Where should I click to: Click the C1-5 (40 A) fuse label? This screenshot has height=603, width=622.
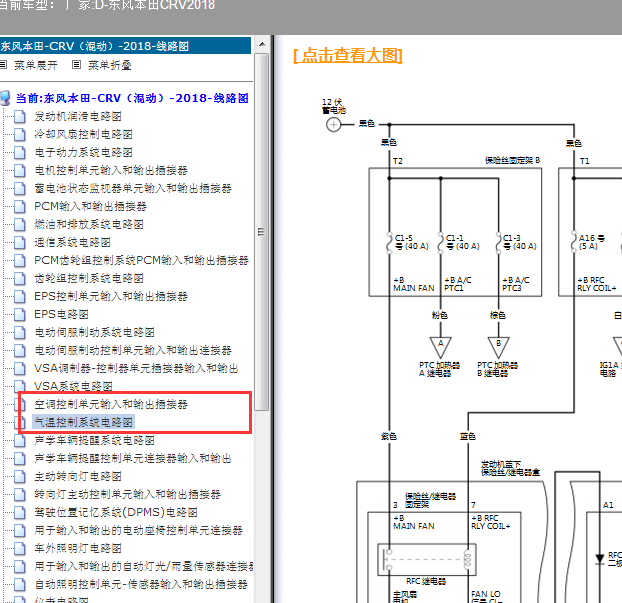click(x=412, y=242)
